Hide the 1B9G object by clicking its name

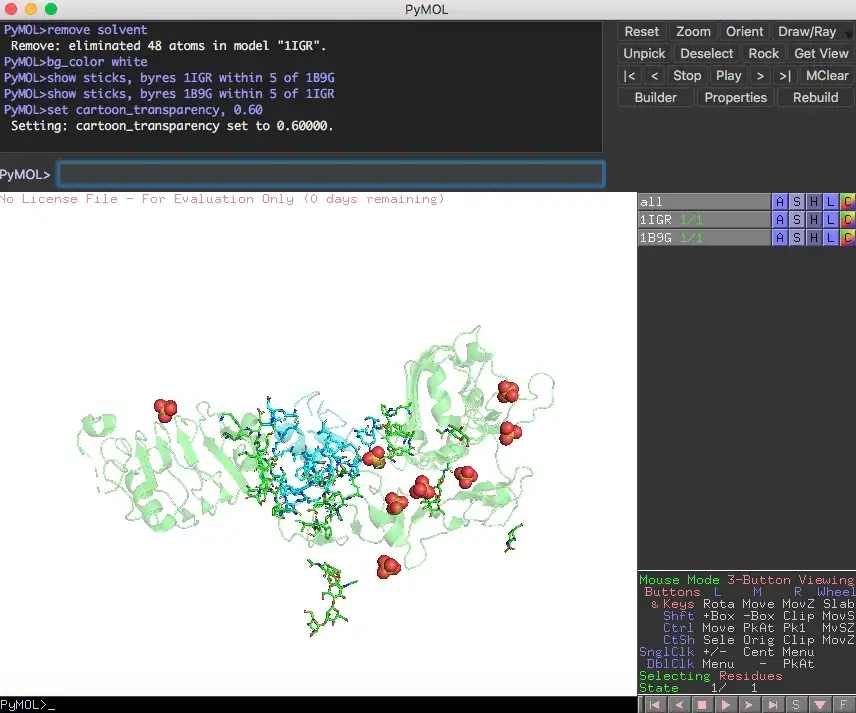[x=660, y=237]
